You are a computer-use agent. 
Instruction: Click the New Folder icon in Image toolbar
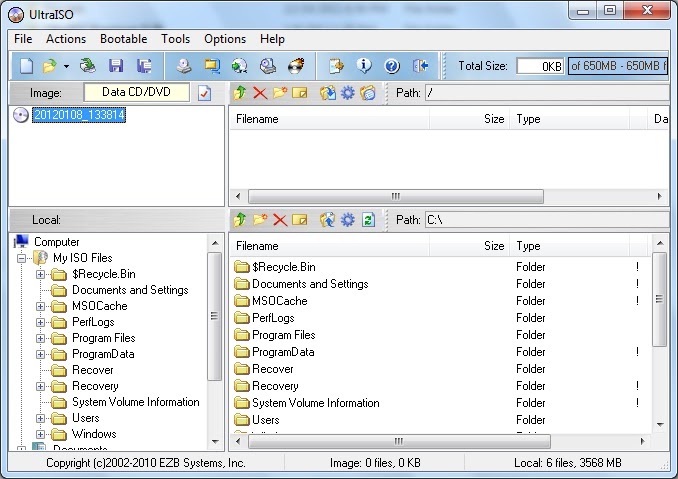click(x=280, y=93)
